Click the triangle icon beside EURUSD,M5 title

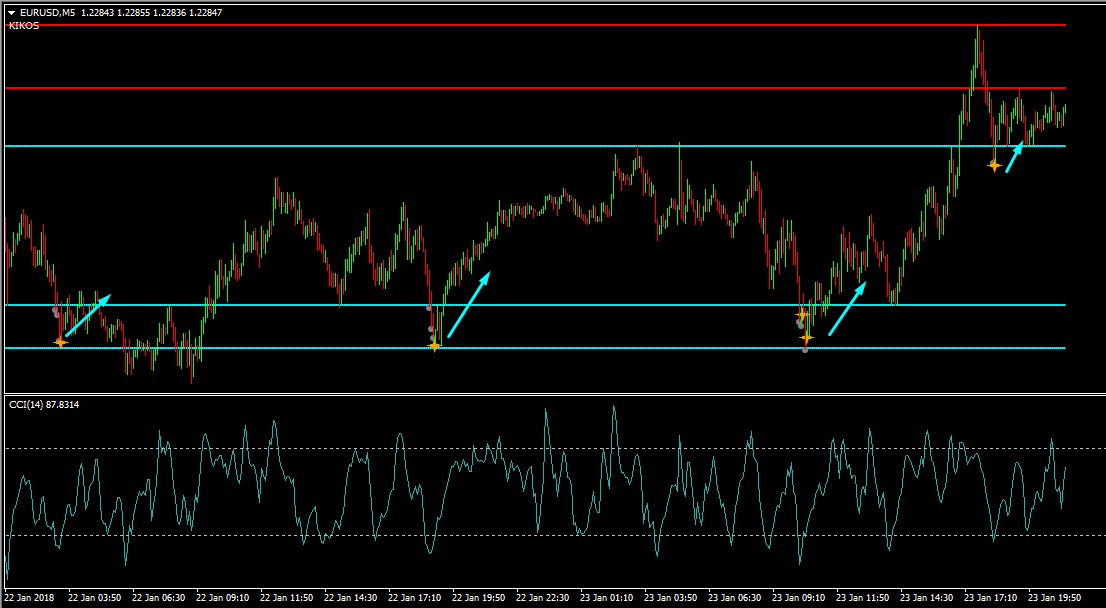coord(11,12)
